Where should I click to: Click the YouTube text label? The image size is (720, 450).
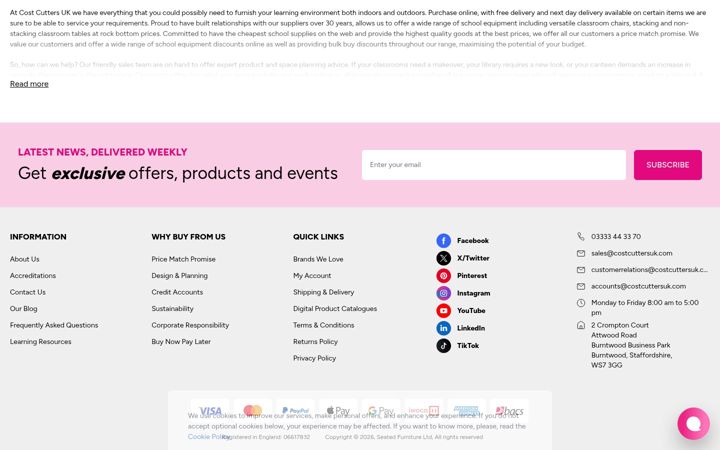point(471,310)
